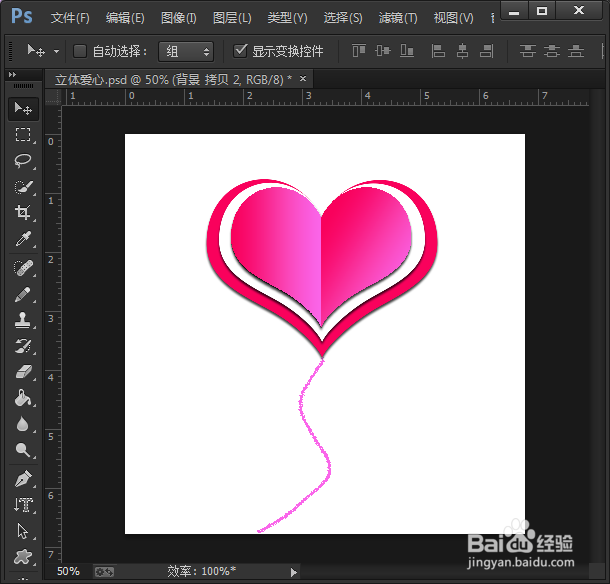The width and height of the screenshot is (610, 584).
Task: Select the Rectangular Marquee tool
Action: pos(23,135)
